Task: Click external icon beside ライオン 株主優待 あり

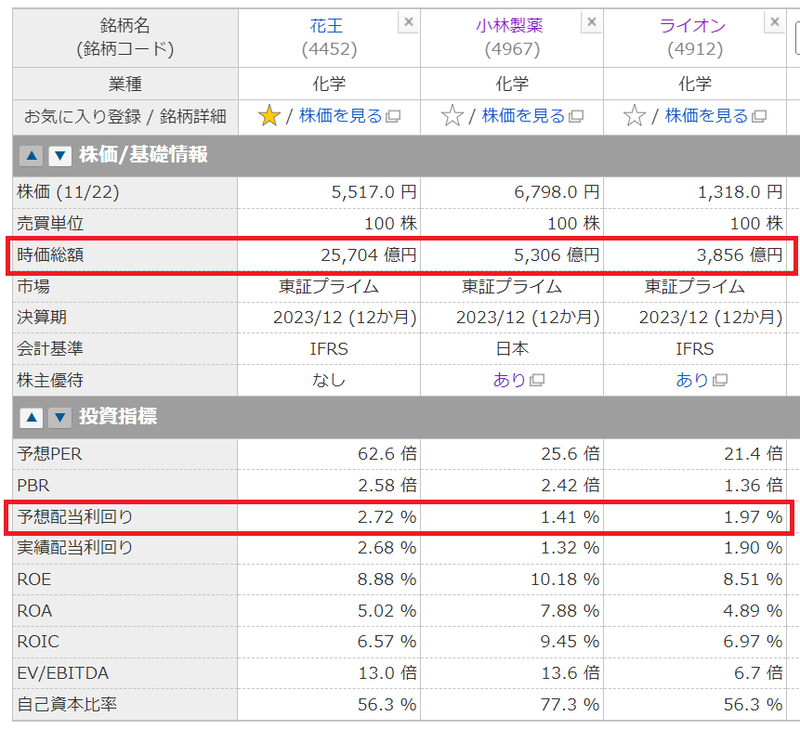Action: click(720, 381)
